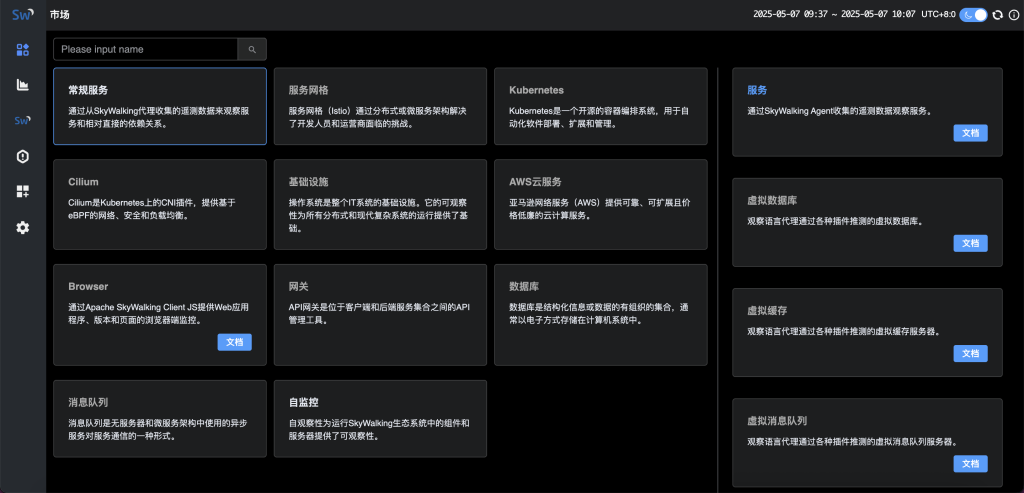Screen dimensions: 1024x493
Task: Select the 网关 card
Action: point(380,315)
